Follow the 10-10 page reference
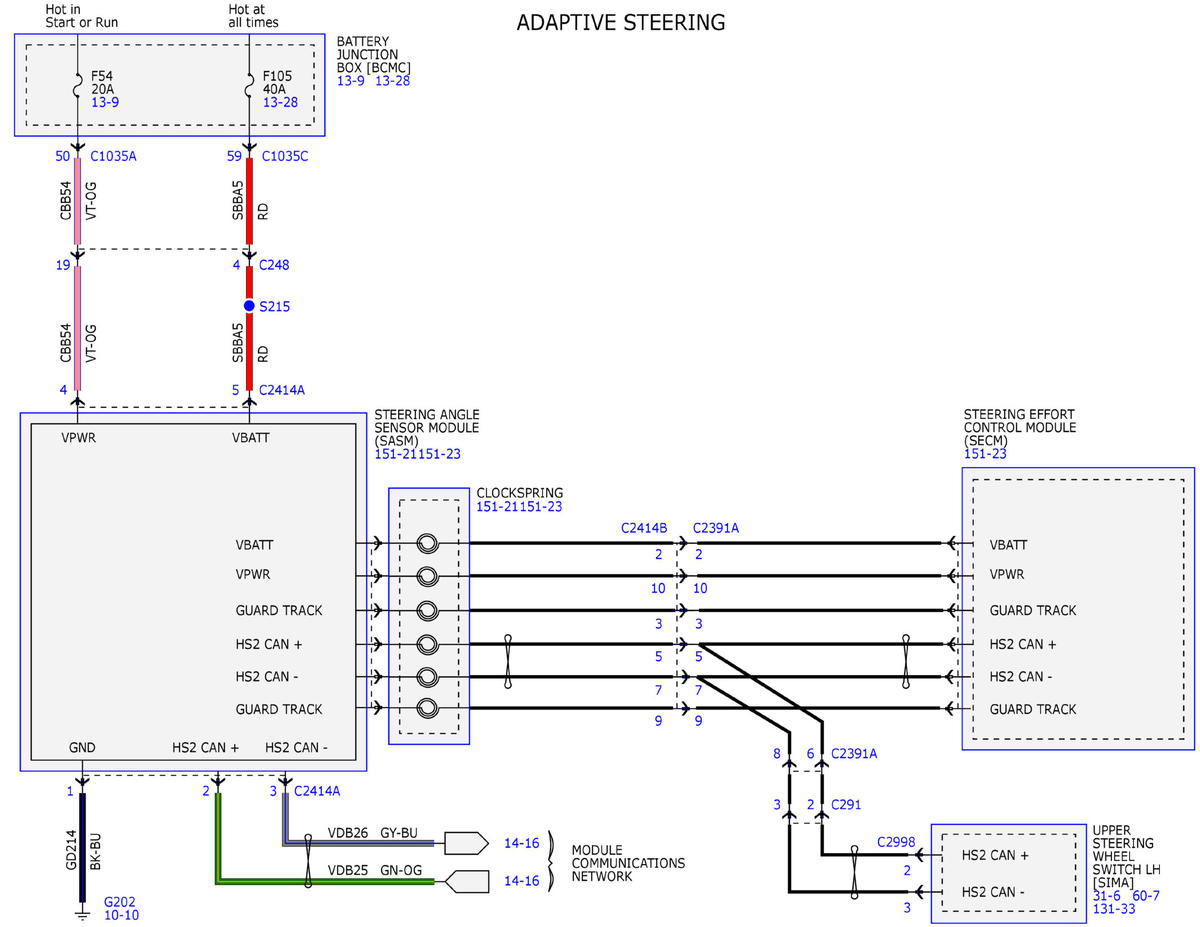1200x927 pixels. [x=122, y=915]
